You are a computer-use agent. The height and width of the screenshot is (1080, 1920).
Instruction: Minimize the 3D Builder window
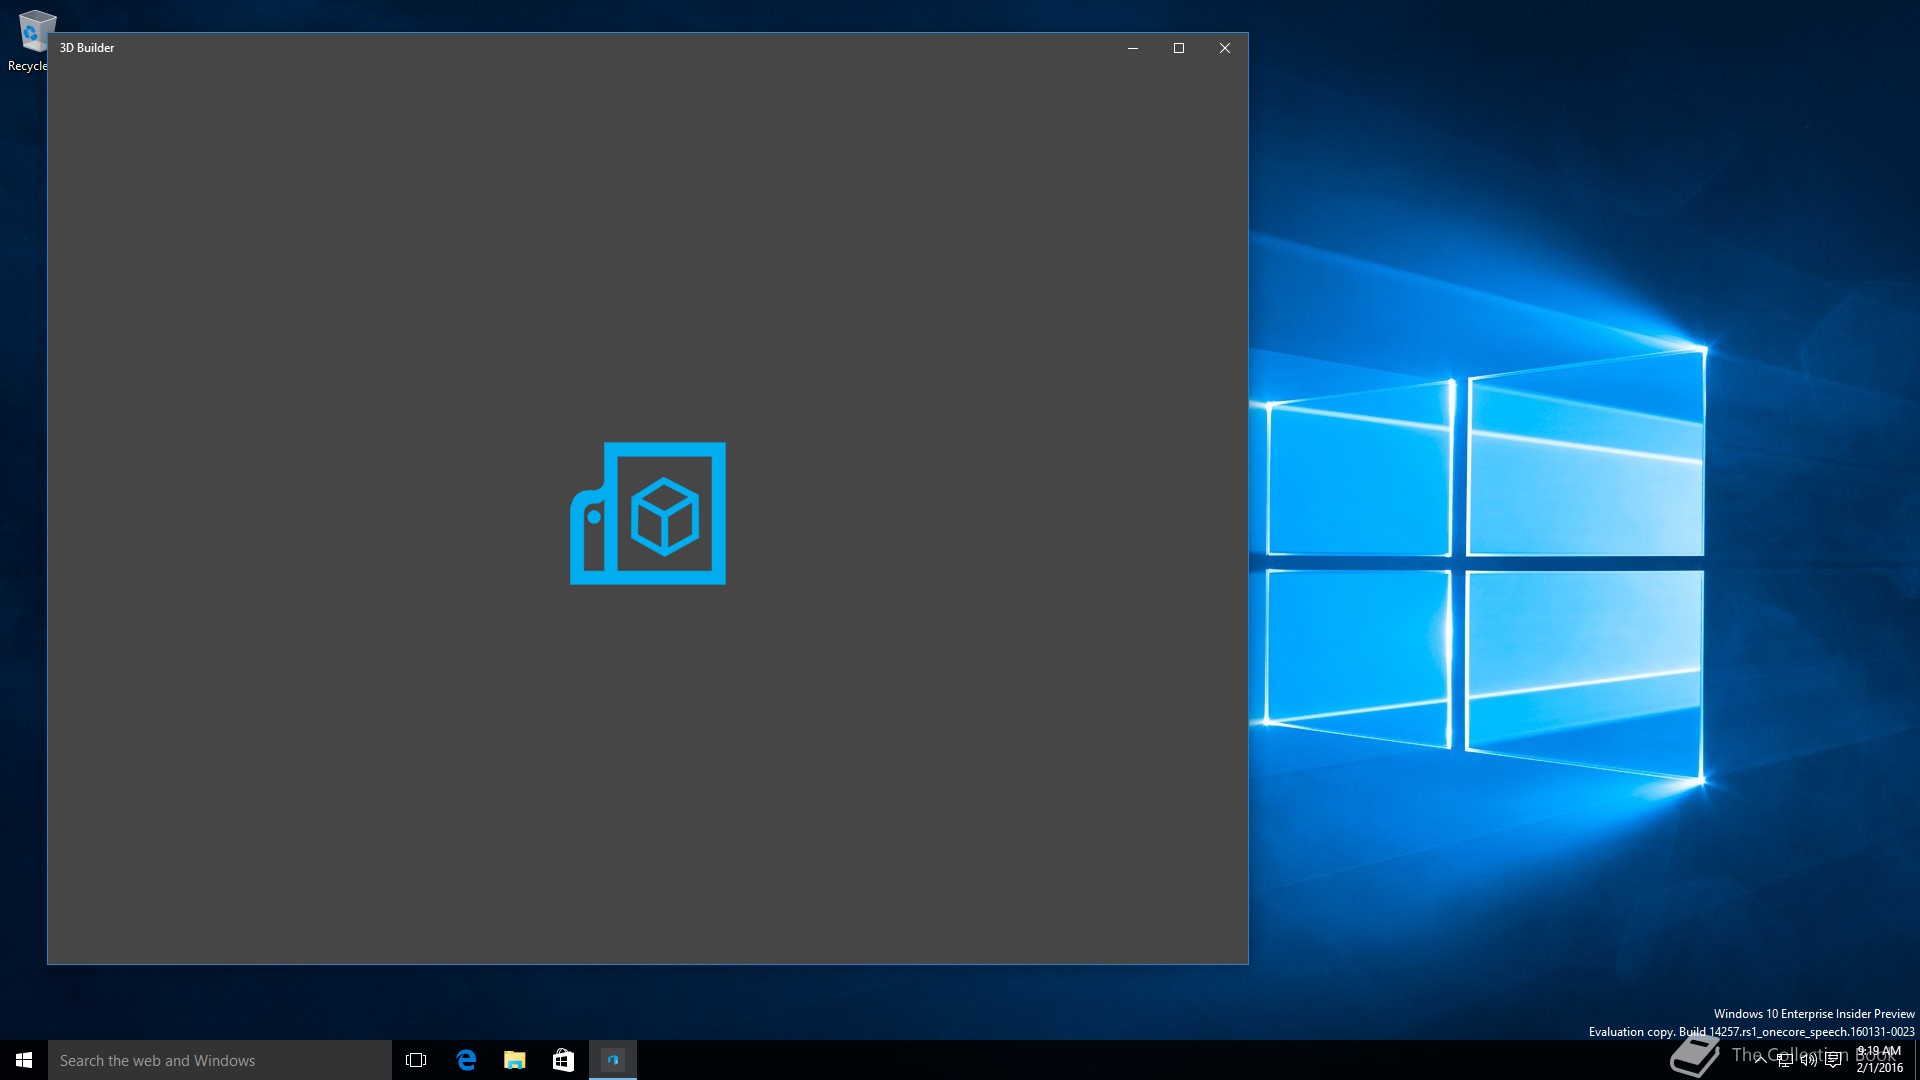coord(1133,48)
